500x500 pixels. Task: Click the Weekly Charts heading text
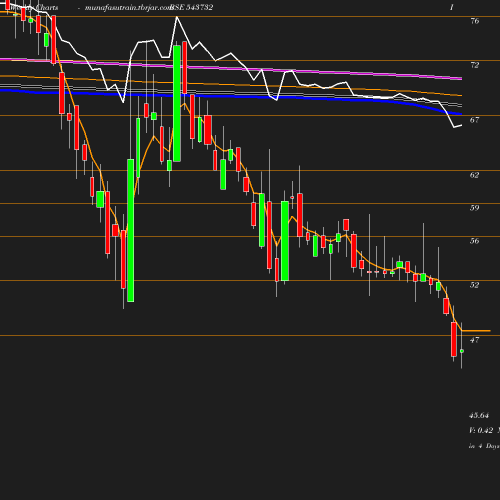[x=33, y=7]
